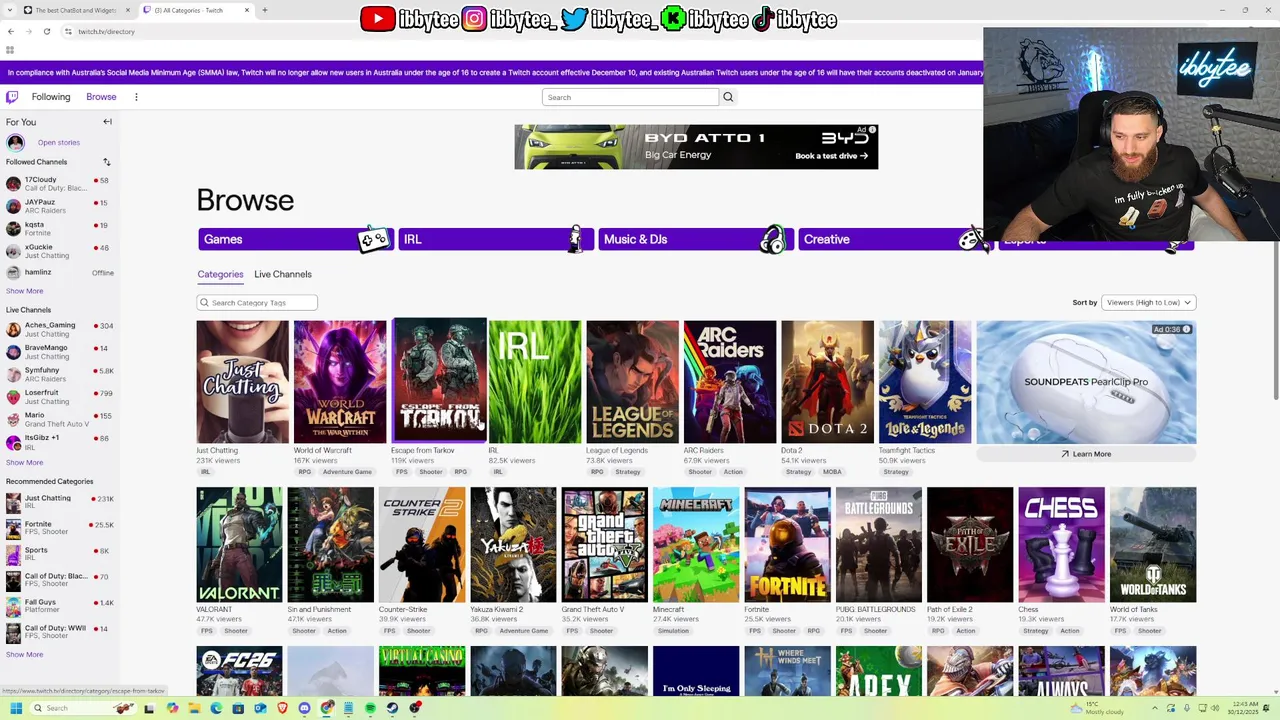
Task: Open the Games browse button
Action: 295,239
